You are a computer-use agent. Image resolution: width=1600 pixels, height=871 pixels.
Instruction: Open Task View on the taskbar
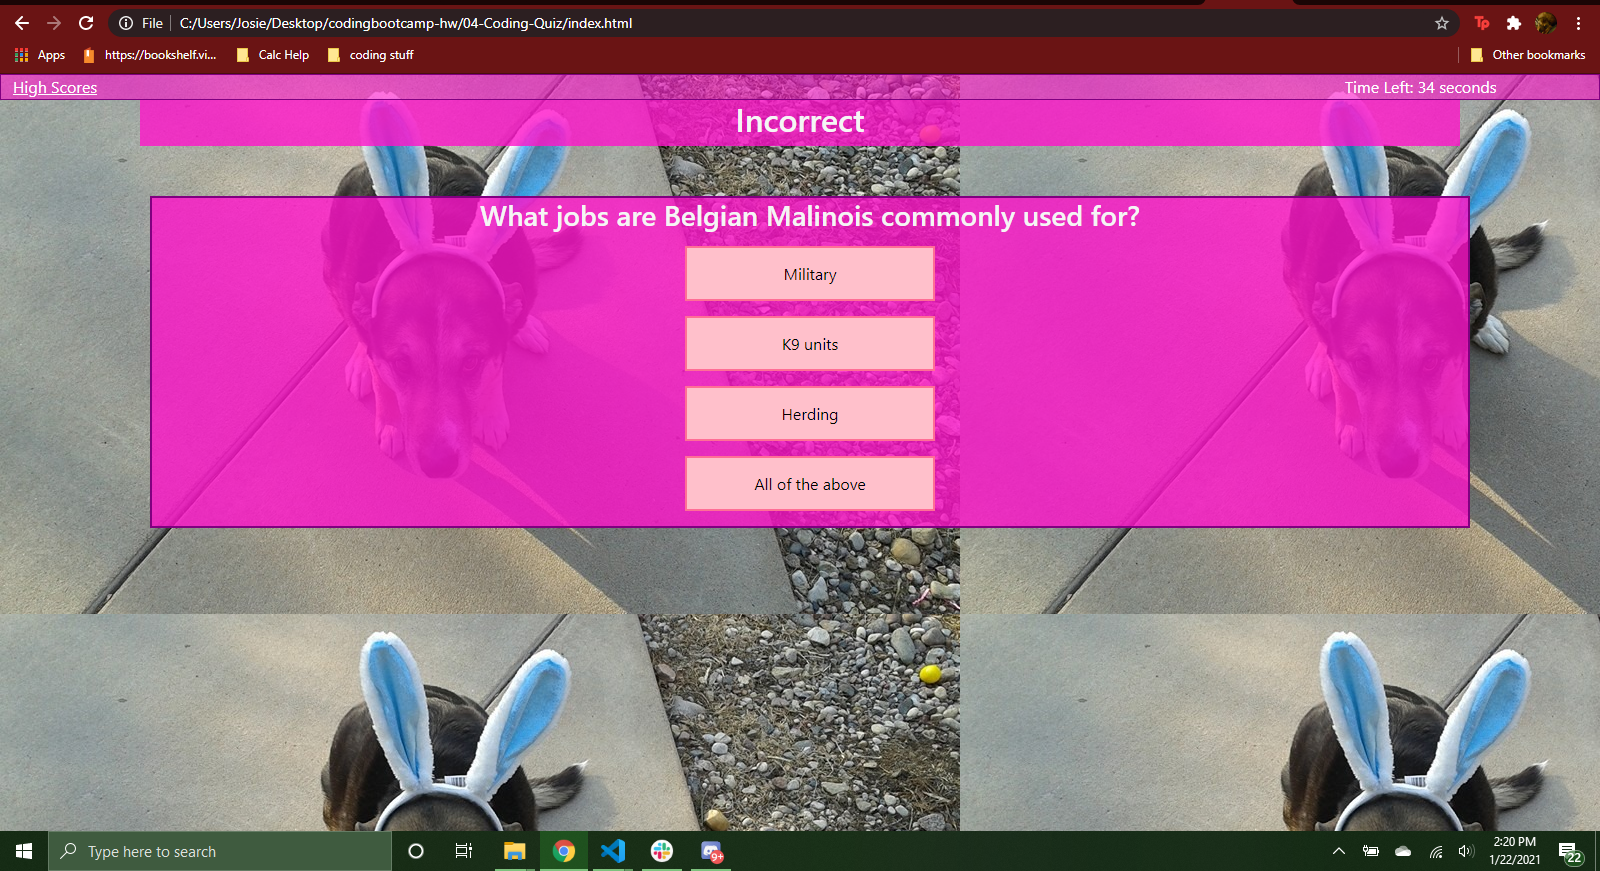click(464, 851)
